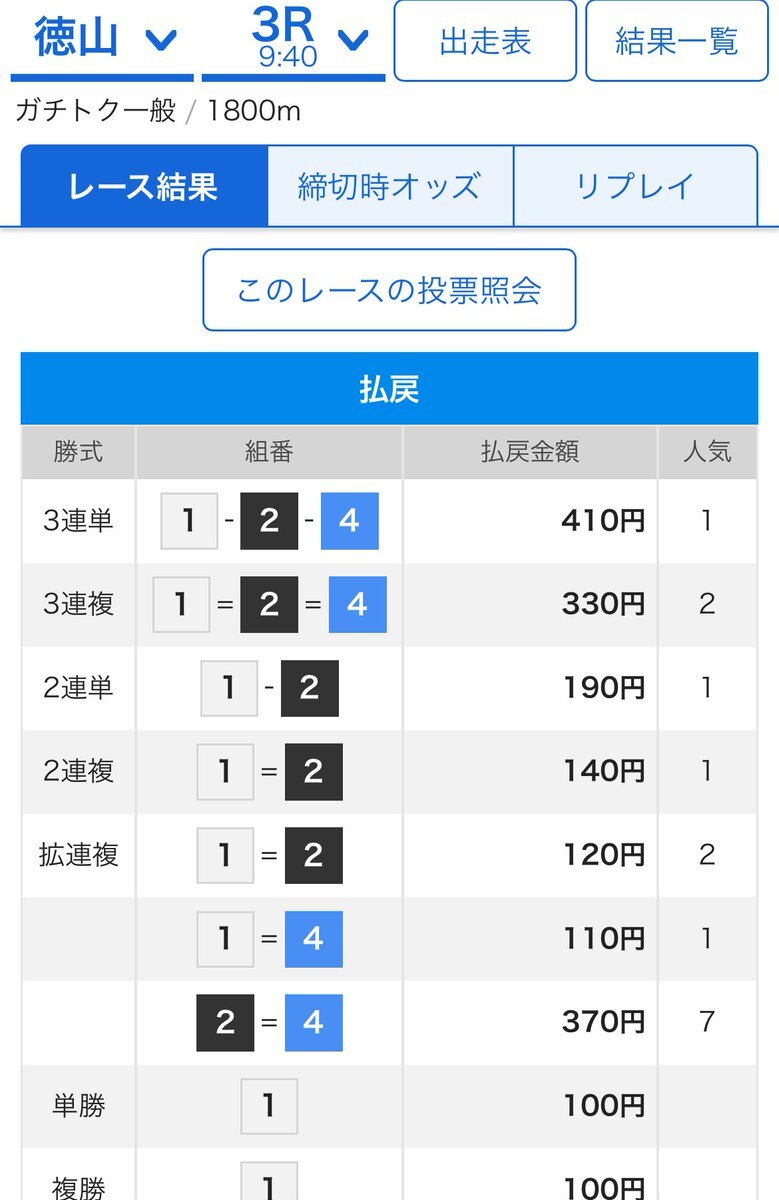Viewport: 779px width, 1200px height.
Task: Select the レース結果 tab
Action: coord(143,186)
